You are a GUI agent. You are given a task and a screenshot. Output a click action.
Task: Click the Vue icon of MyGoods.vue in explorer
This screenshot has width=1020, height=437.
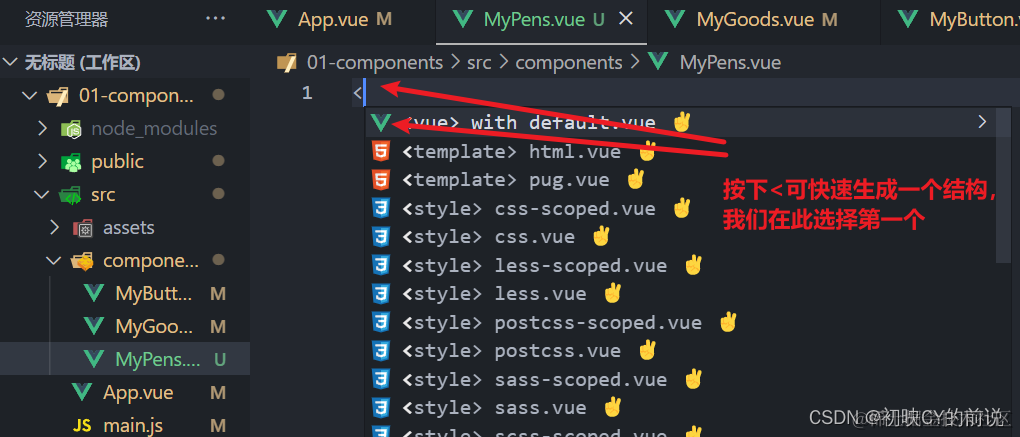[94, 326]
